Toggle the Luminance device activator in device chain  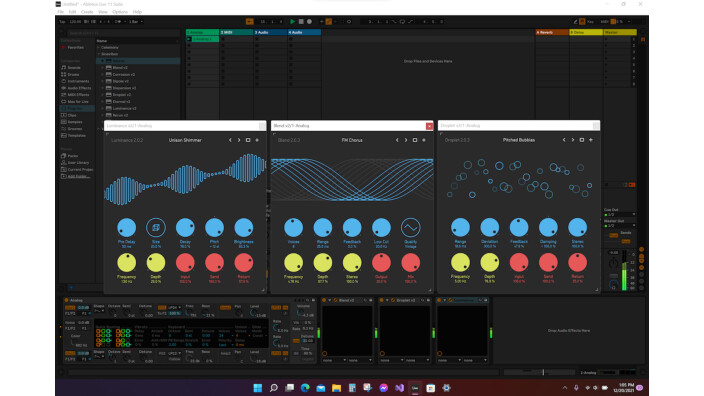point(439,300)
